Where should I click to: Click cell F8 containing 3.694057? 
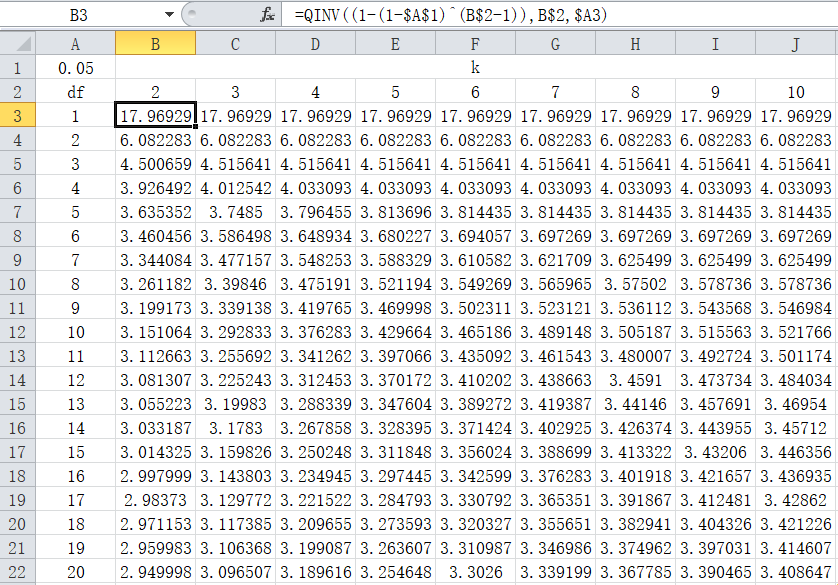(475, 236)
